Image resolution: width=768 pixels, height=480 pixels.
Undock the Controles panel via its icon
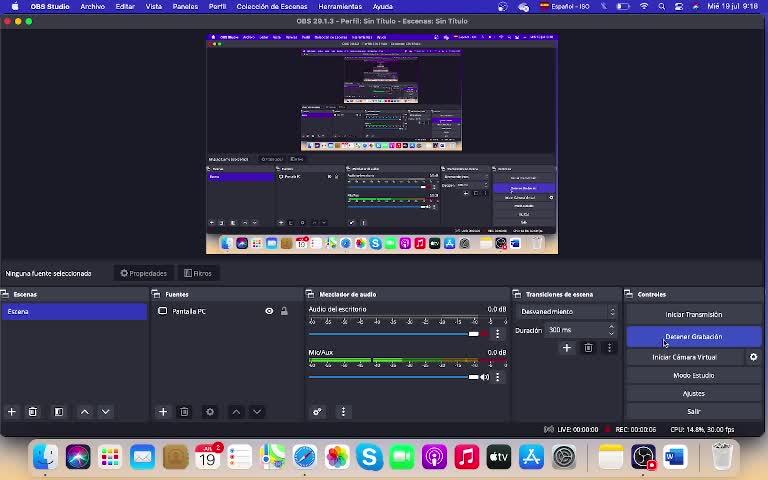click(628, 294)
